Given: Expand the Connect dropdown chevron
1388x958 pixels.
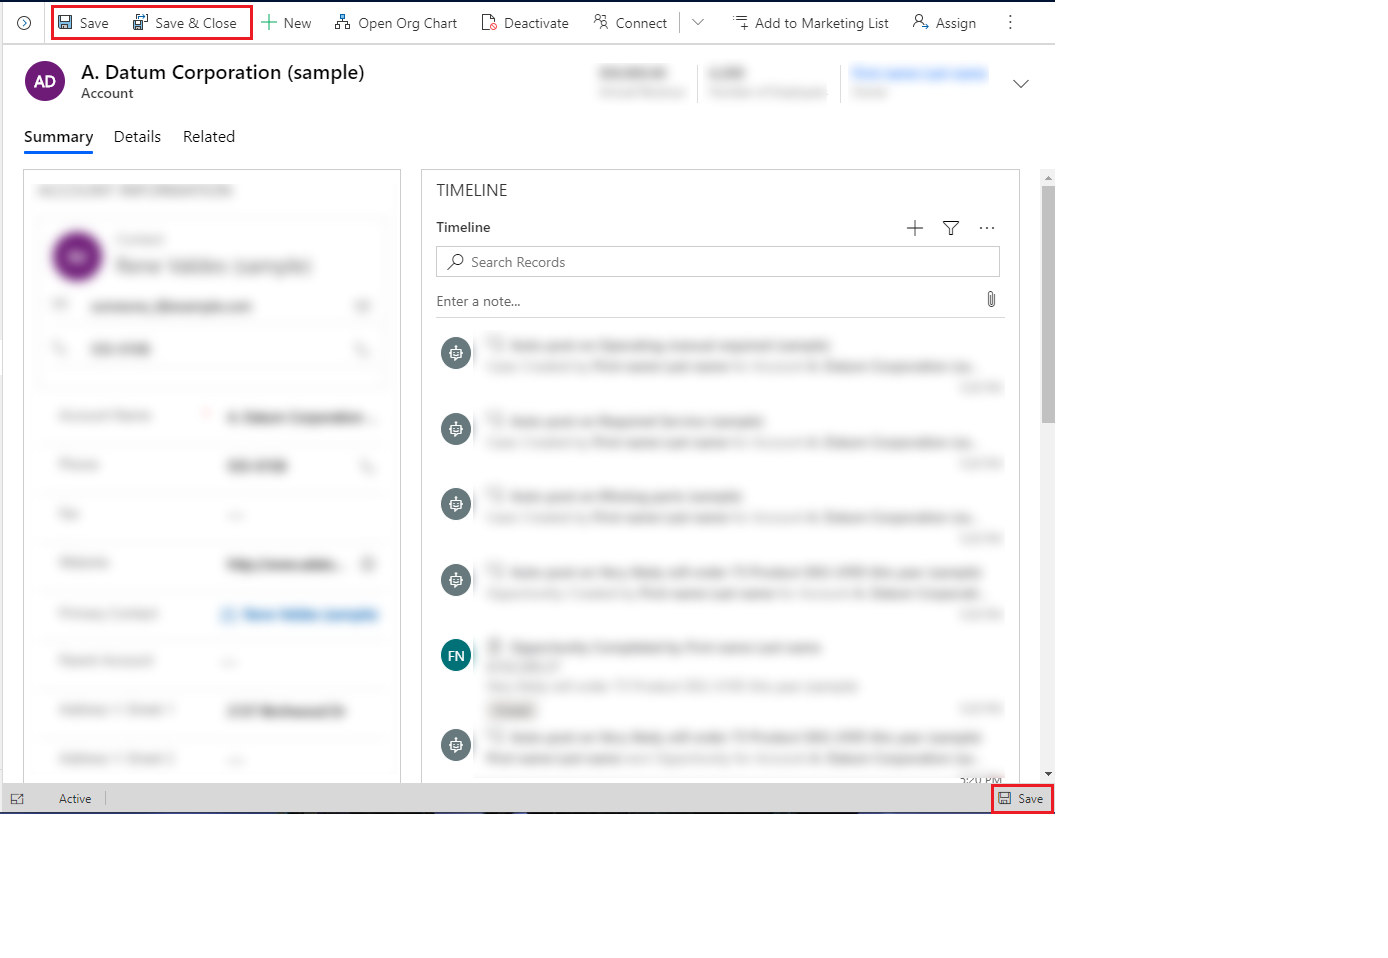Looking at the screenshot, I should (698, 22).
